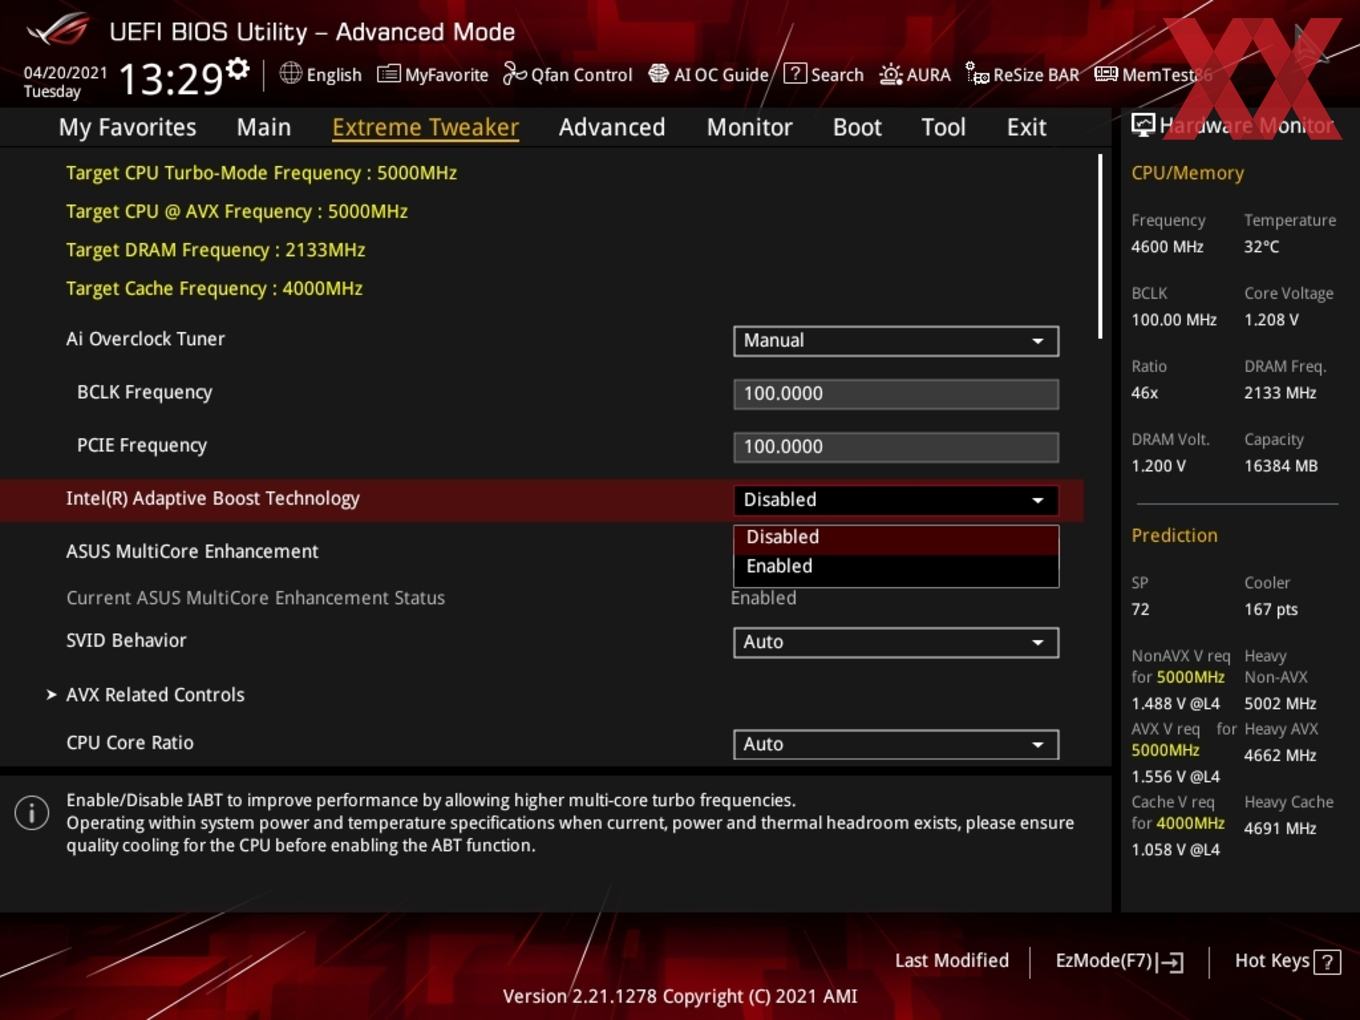Image resolution: width=1360 pixels, height=1020 pixels.
Task: Launch AI OC Guide icon
Action: [x=658, y=74]
